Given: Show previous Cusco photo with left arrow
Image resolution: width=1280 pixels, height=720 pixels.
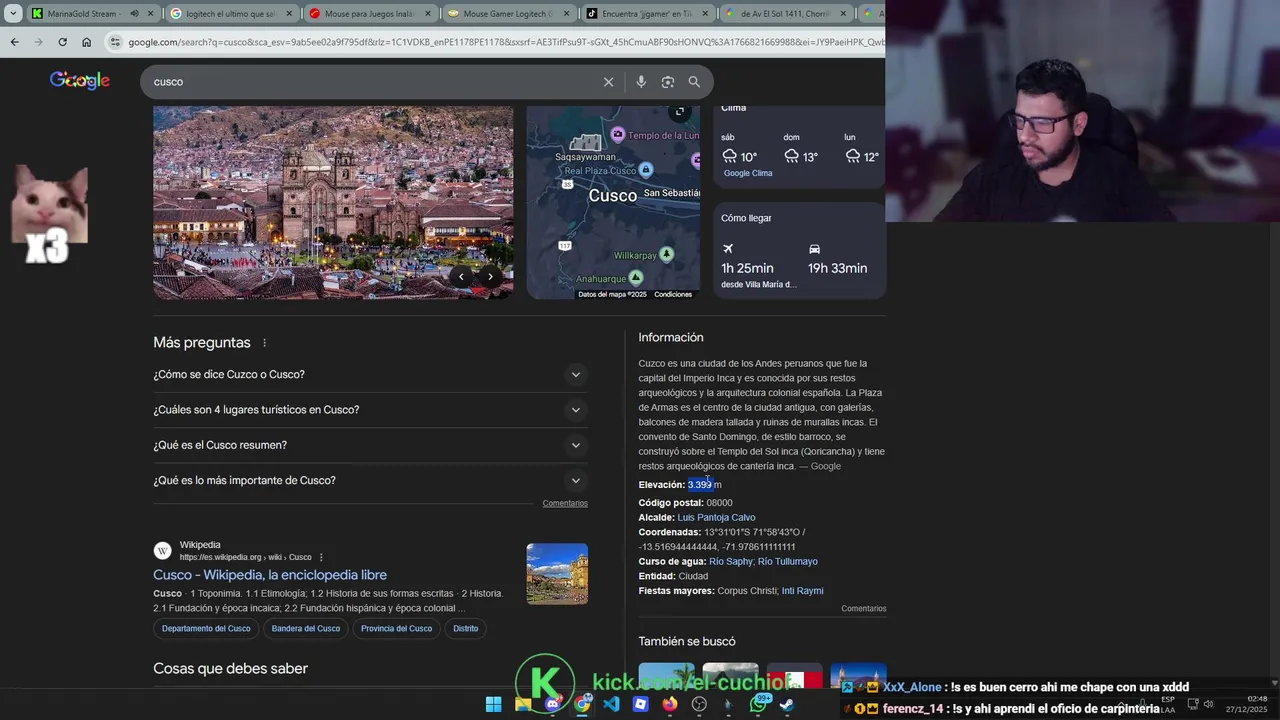Looking at the screenshot, I should (461, 276).
